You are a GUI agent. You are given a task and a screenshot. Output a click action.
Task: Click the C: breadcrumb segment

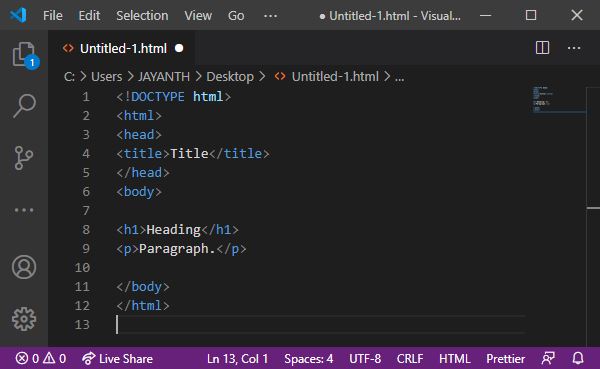click(x=69, y=77)
